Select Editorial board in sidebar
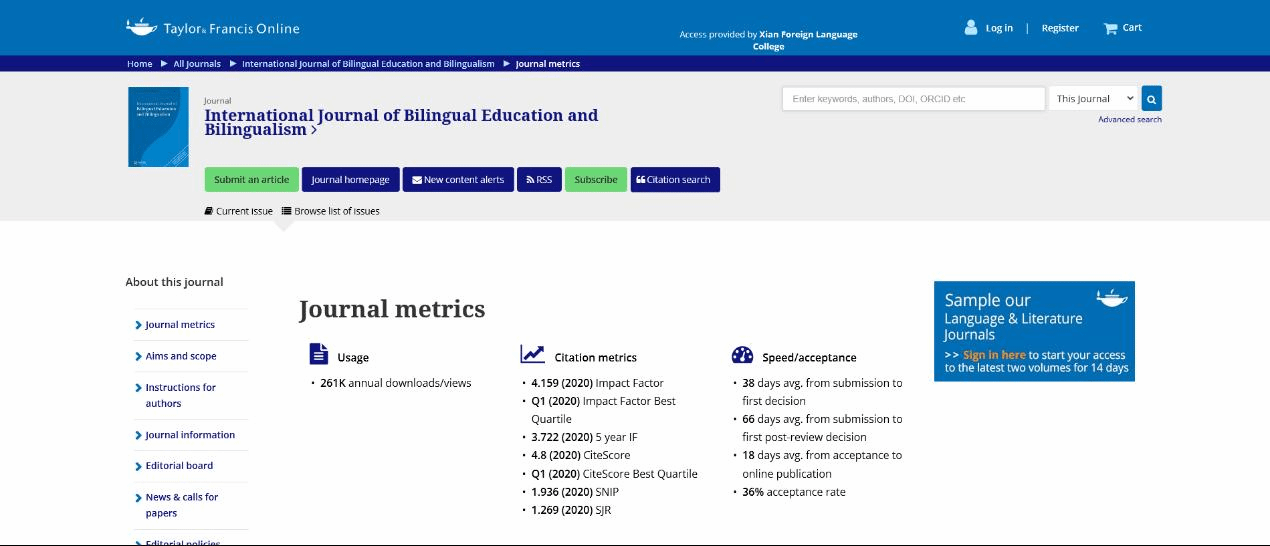Screen dimensions: 1270x546 pos(179,466)
